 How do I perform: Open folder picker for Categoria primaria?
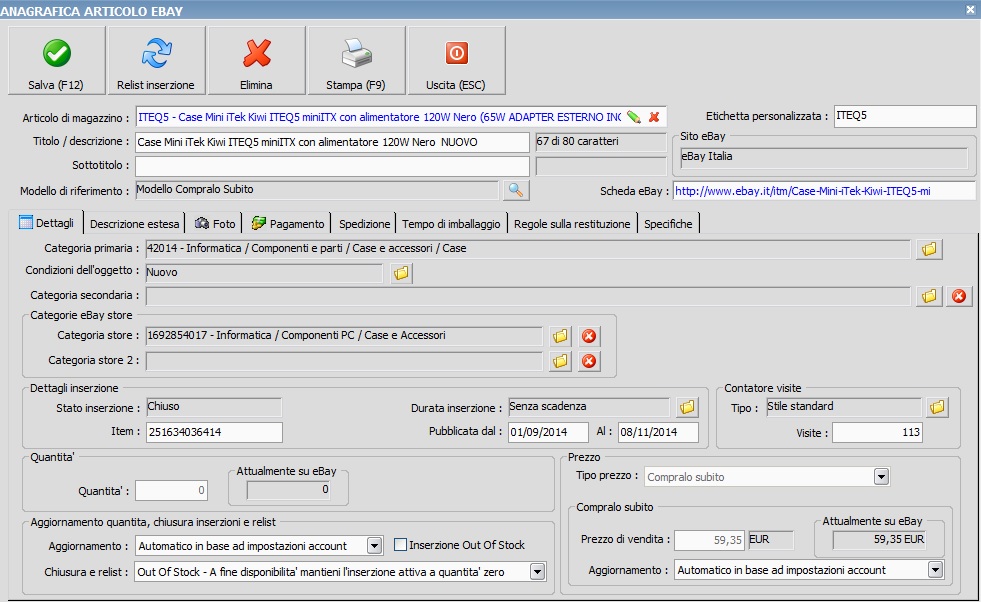(929, 249)
